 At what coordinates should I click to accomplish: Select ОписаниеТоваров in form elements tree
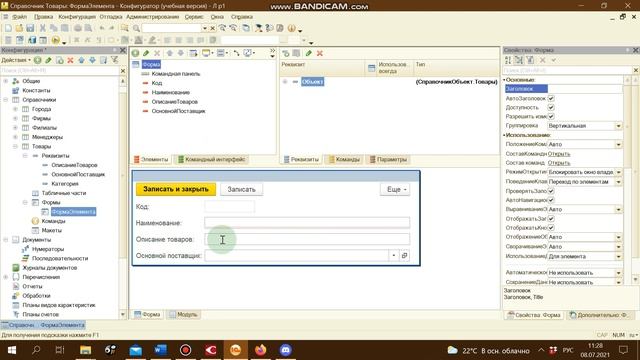175,102
